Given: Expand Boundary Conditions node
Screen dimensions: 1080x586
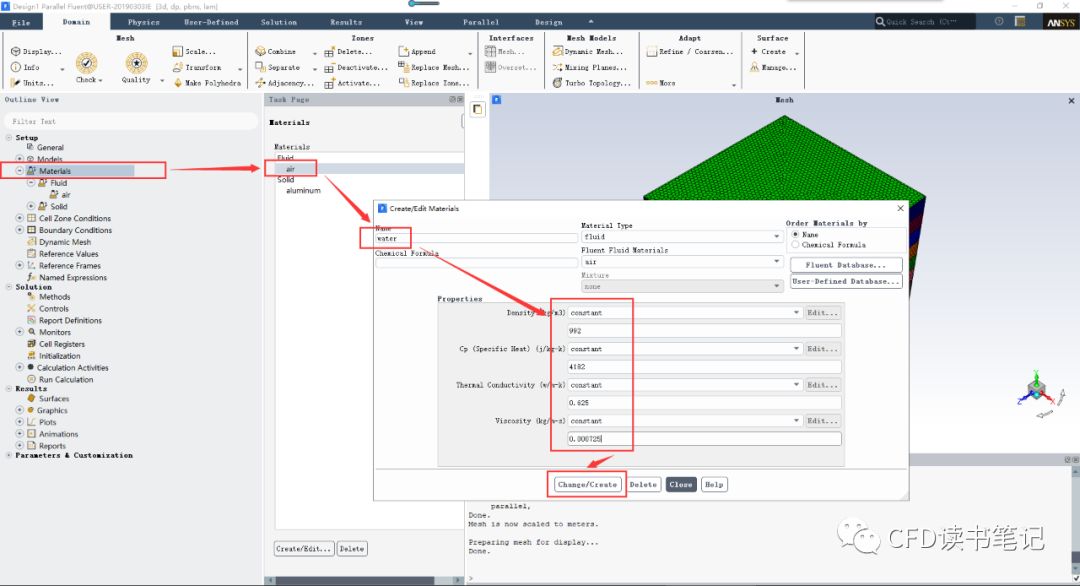Looking at the screenshot, I should click(x=19, y=230).
